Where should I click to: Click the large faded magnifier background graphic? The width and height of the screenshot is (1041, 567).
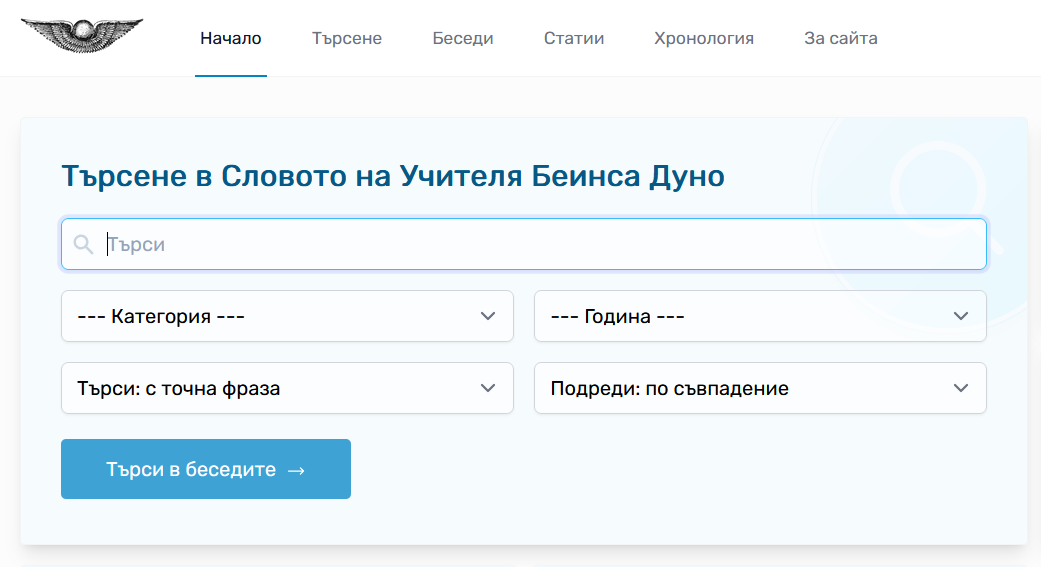pyautogui.click(x=945, y=193)
